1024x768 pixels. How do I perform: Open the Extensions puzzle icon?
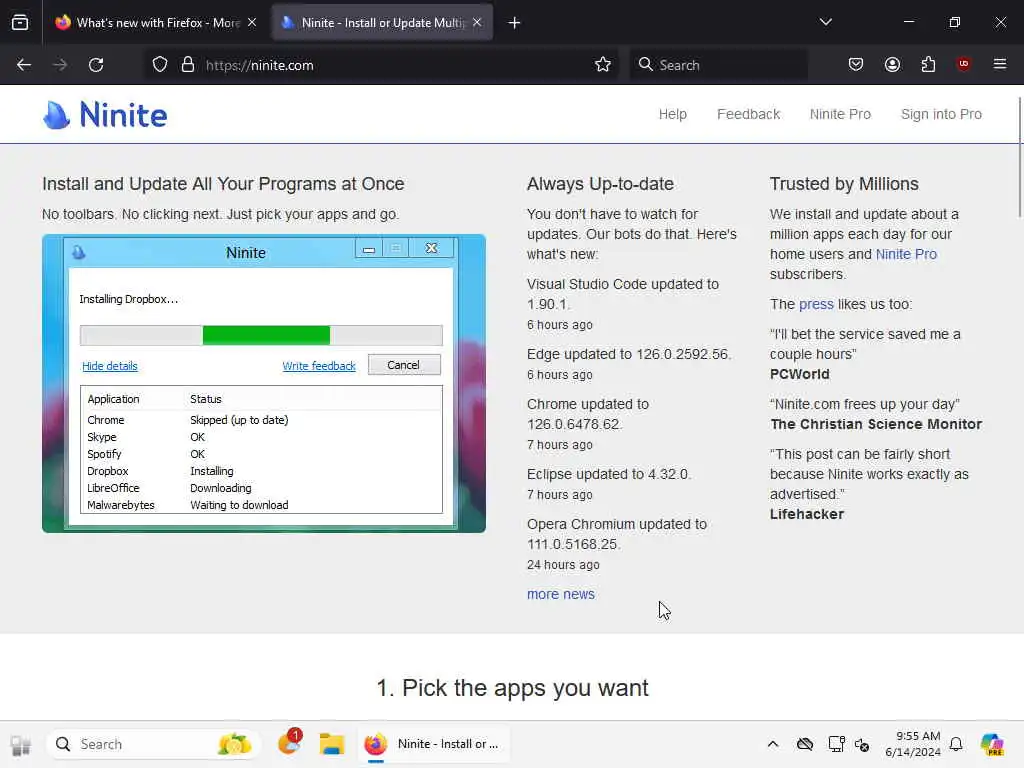click(x=928, y=65)
